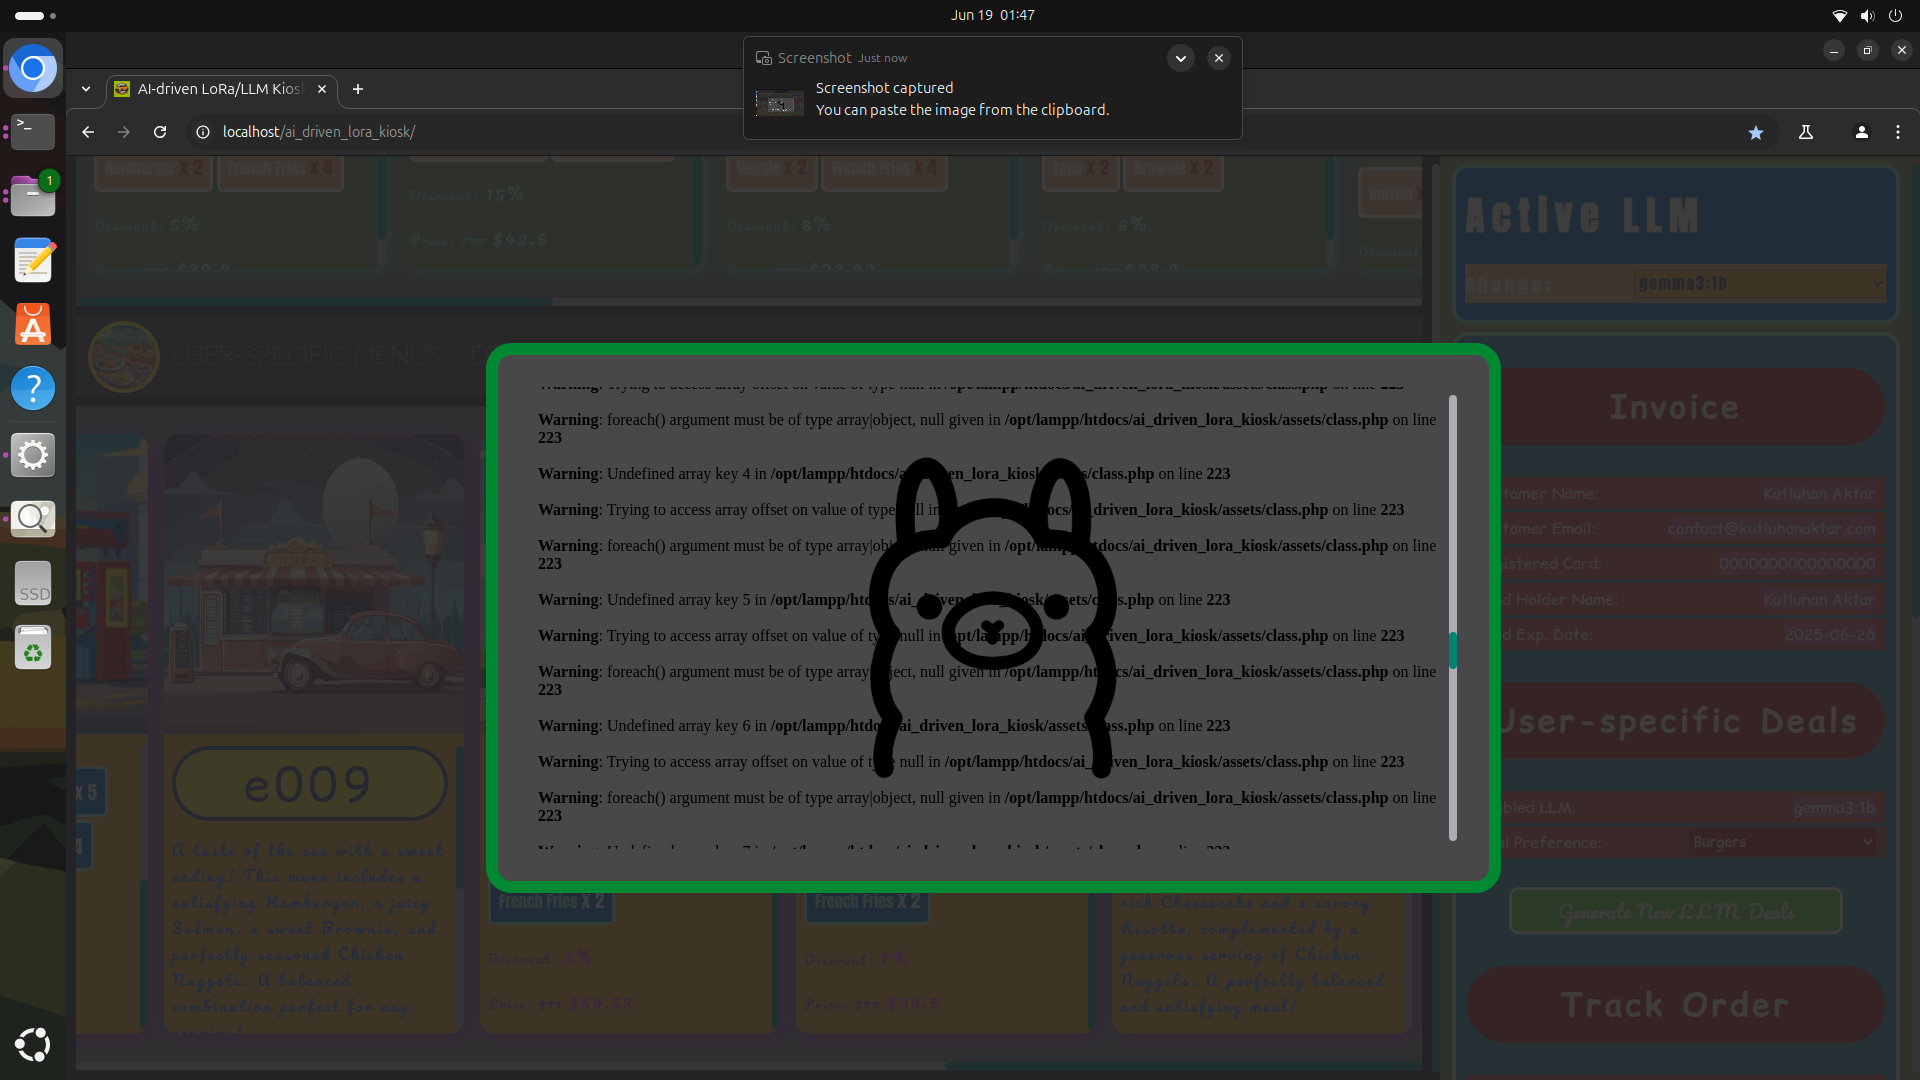
Task: Click the Activities indicator in top bar
Action: 35,15
